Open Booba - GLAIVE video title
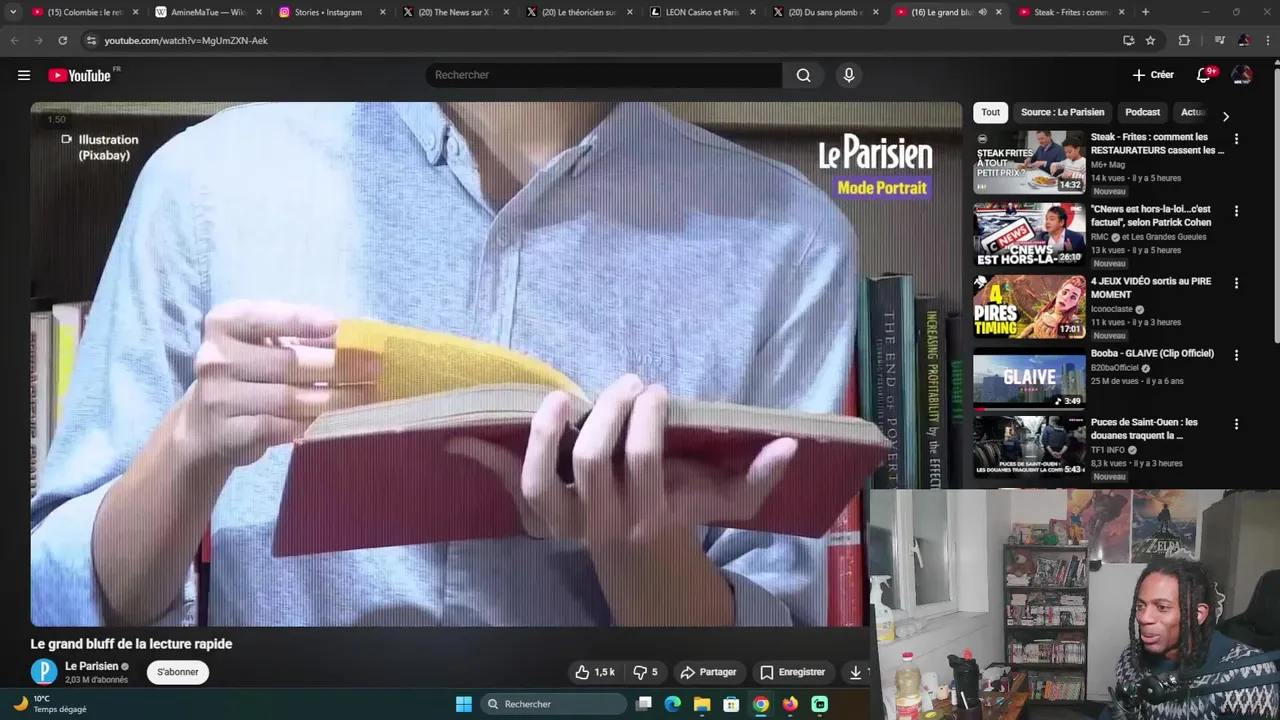The width and height of the screenshot is (1280, 720). pyautogui.click(x=1152, y=353)
